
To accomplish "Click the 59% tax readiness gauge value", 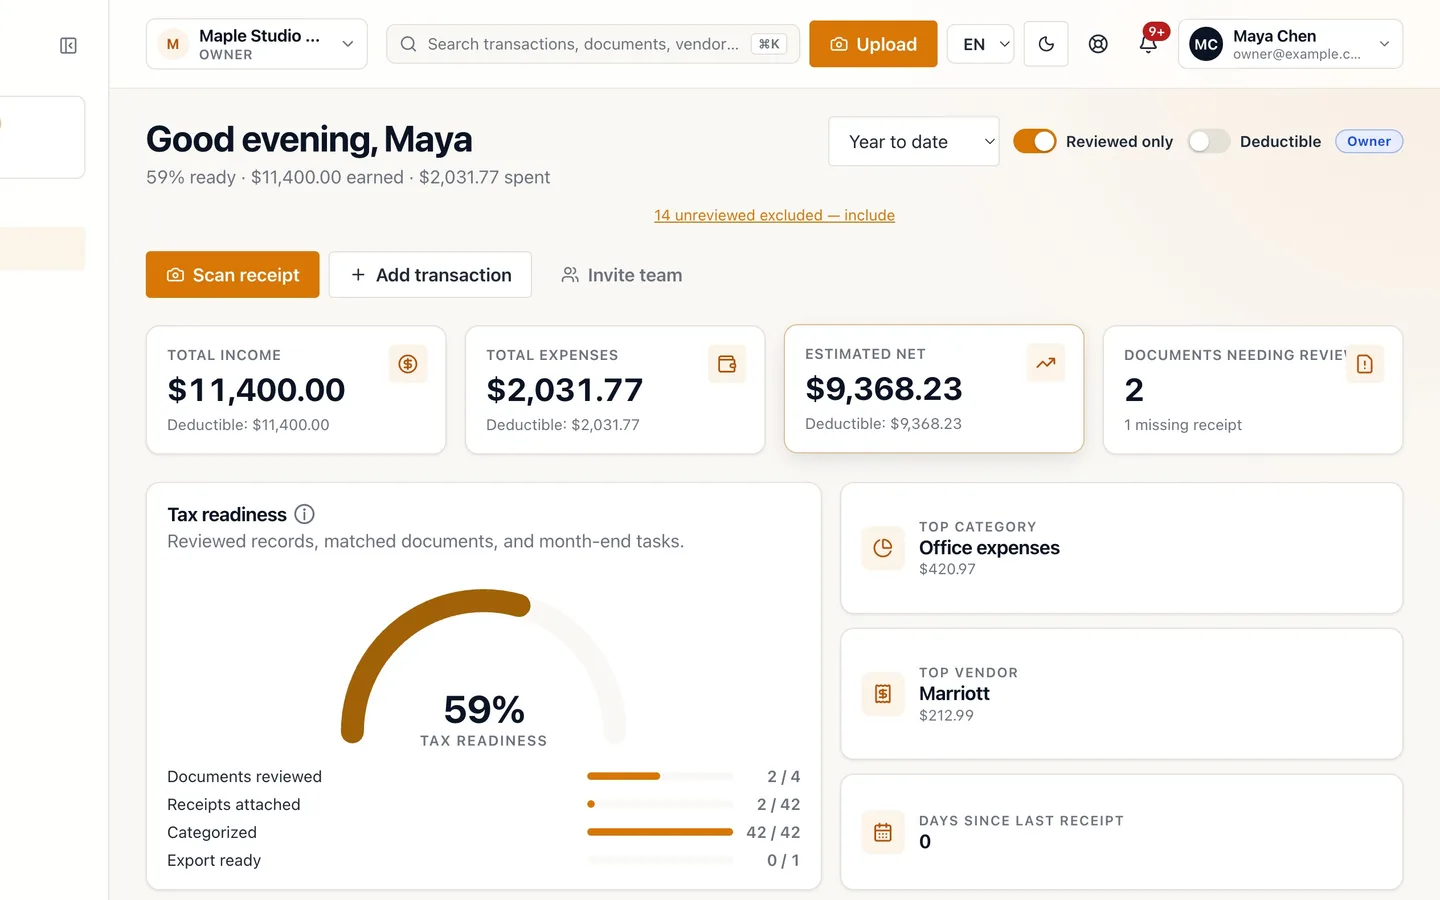I will [x=484, y=710].
